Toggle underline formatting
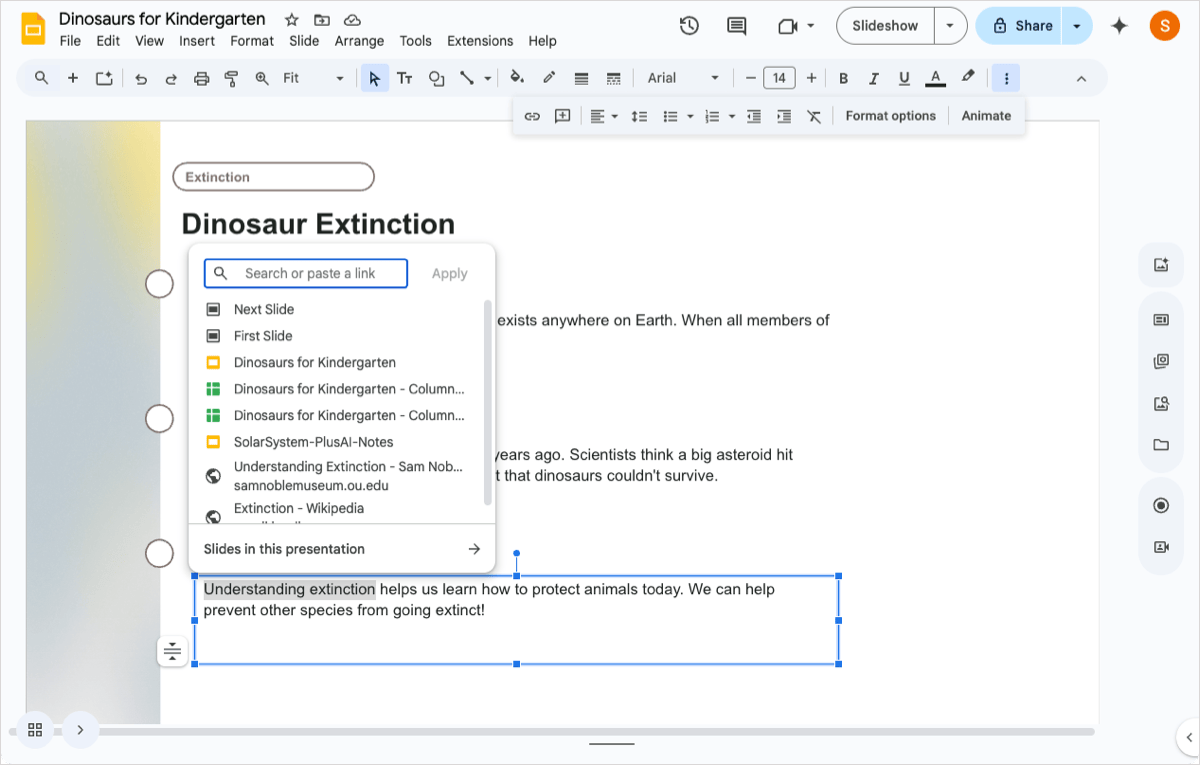The height and width of the screenshot is (765, 1200). pyautogui.click(x=904, y=78)
